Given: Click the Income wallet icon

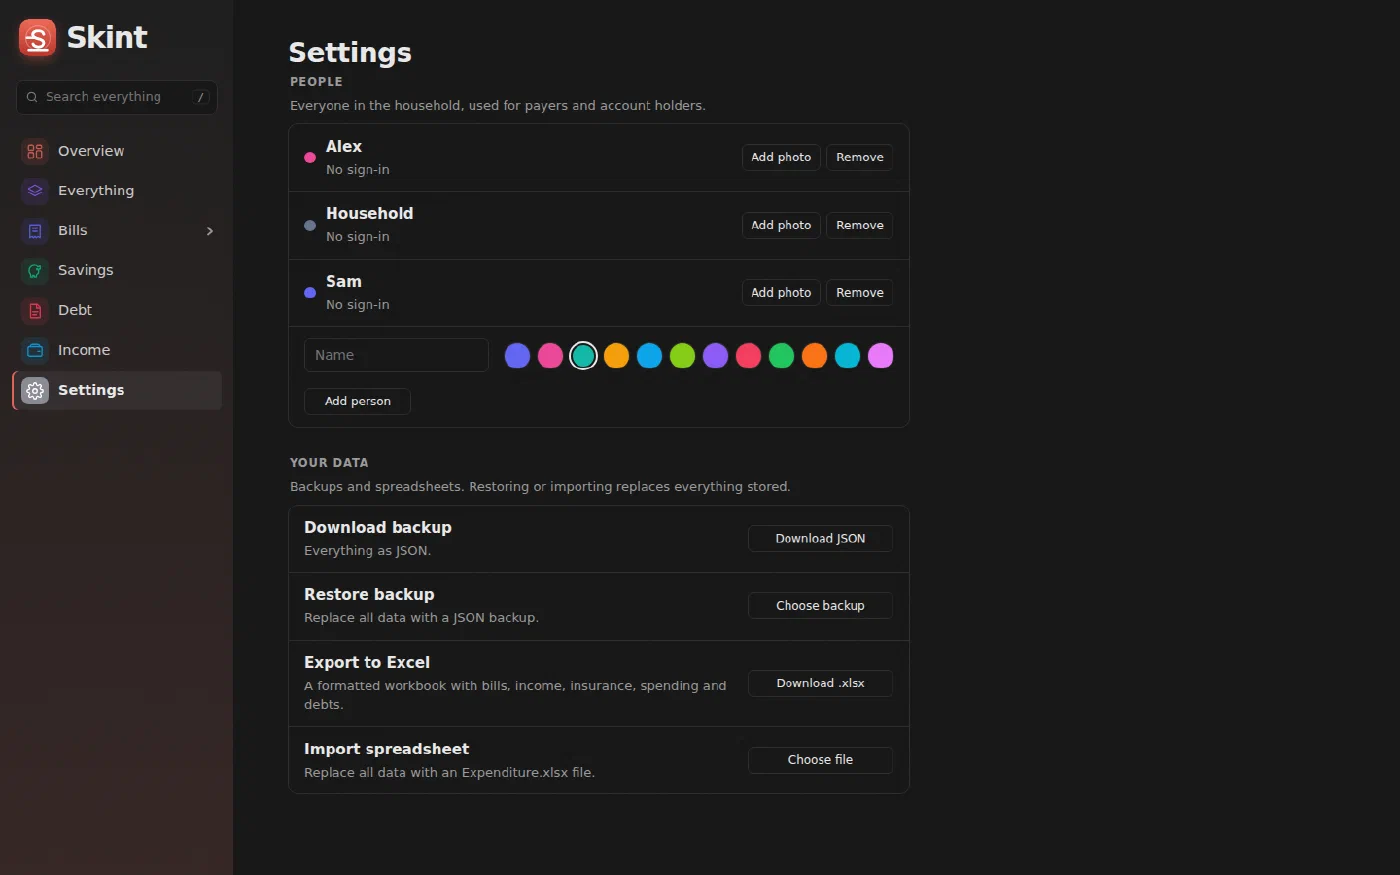Looking at the screenshot, I should point(35,351).
